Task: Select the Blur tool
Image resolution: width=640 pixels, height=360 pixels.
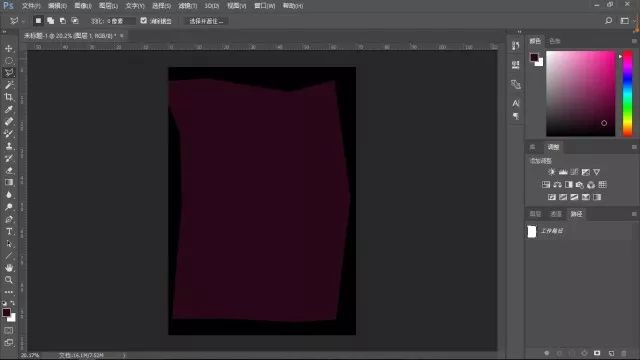Action: click(9, 195)
